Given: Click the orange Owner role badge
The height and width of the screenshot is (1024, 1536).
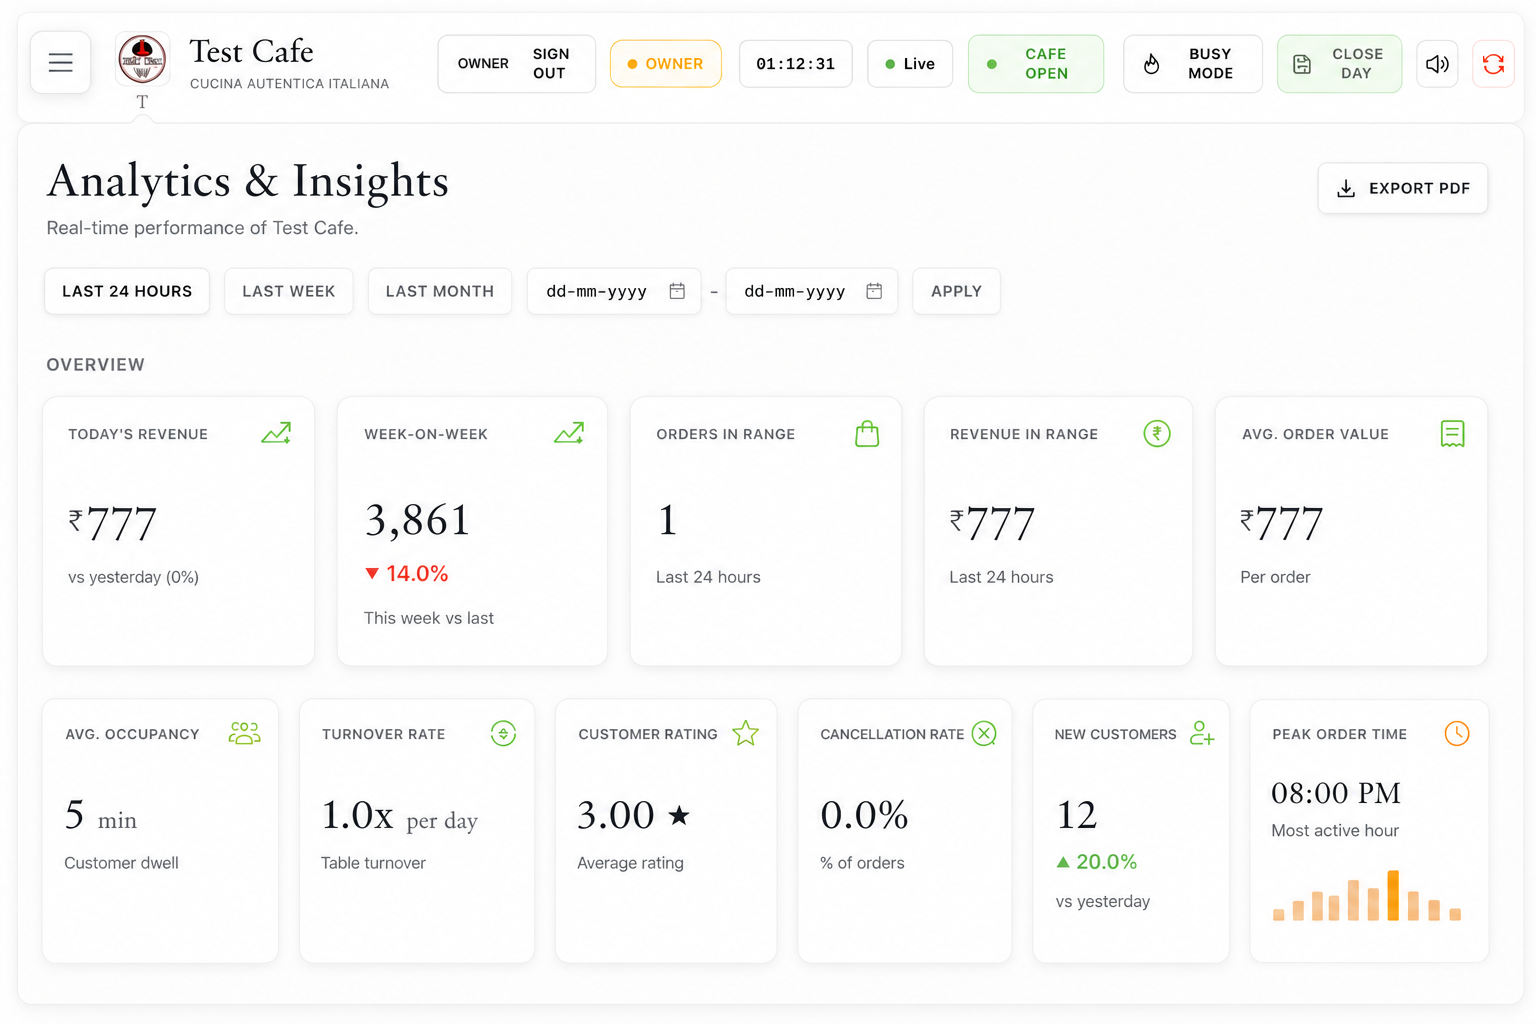Looking at the screenshot, I should pos(666,64).
